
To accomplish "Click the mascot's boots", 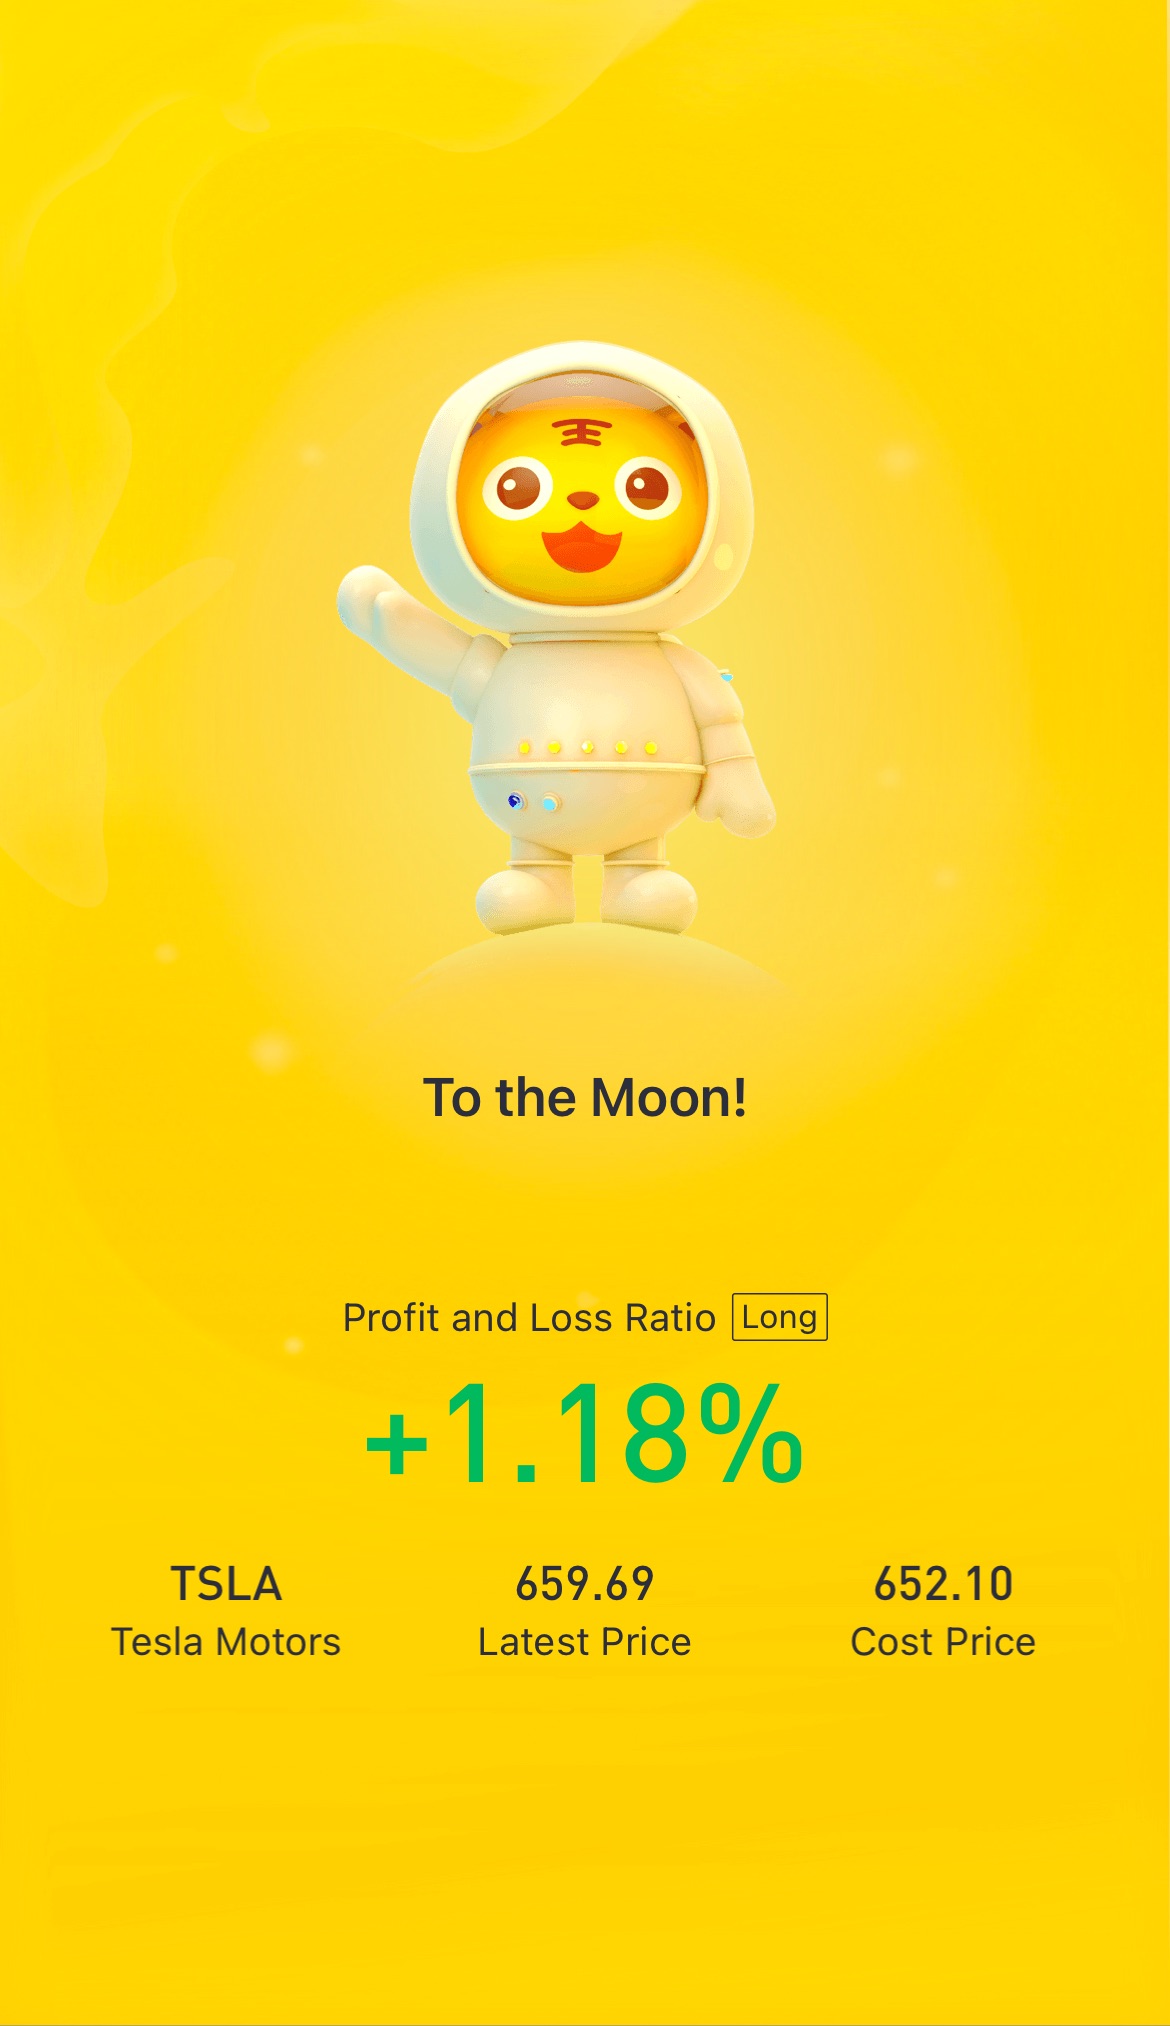I will [586, 895].
